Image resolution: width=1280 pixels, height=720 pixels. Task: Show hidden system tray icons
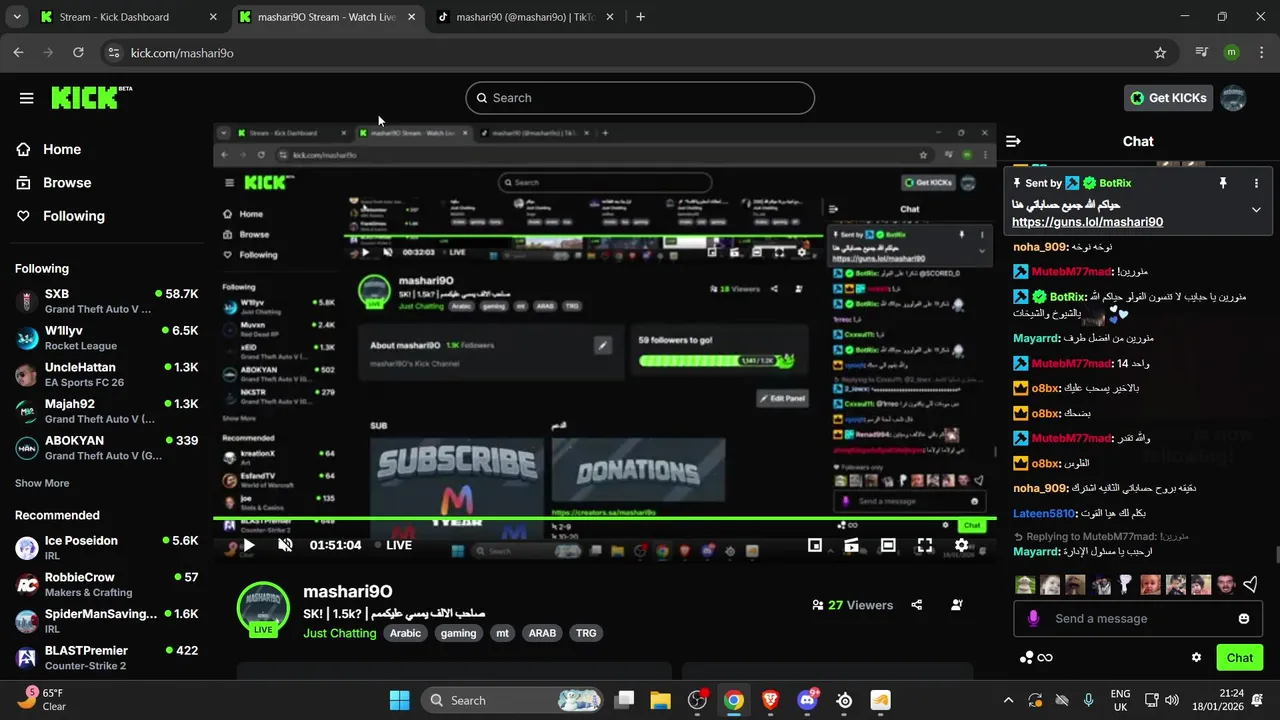1008,700
